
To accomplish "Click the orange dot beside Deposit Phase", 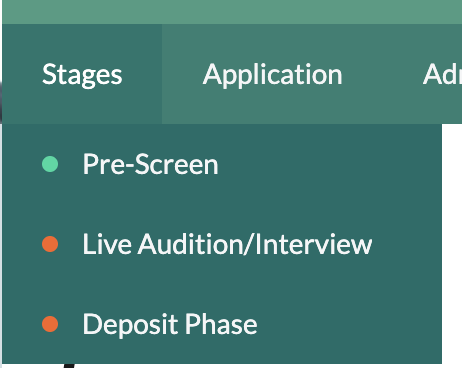I will pos(50,324).
